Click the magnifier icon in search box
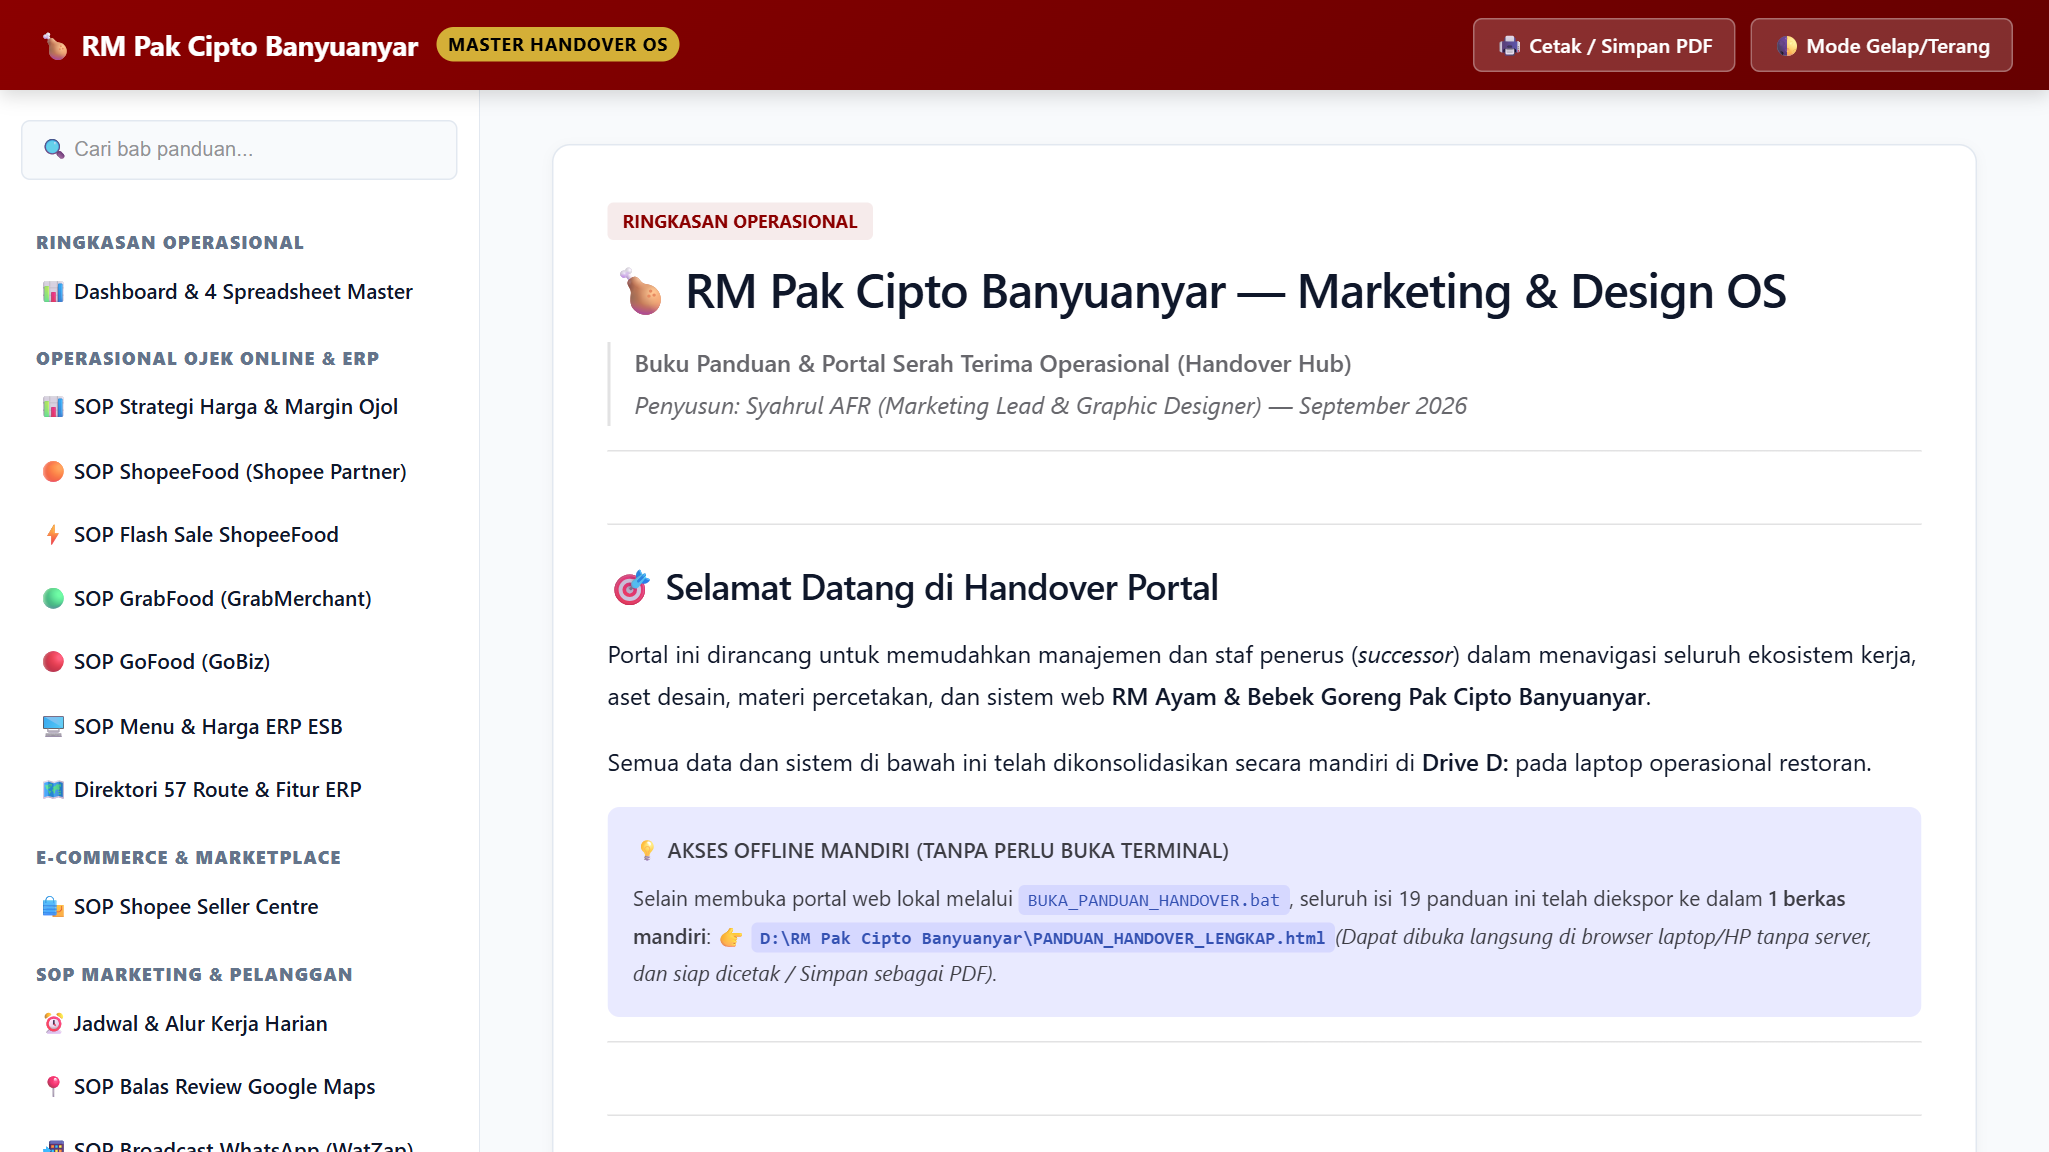This screenshot has height=1152, width=2049. coord(54,149)
